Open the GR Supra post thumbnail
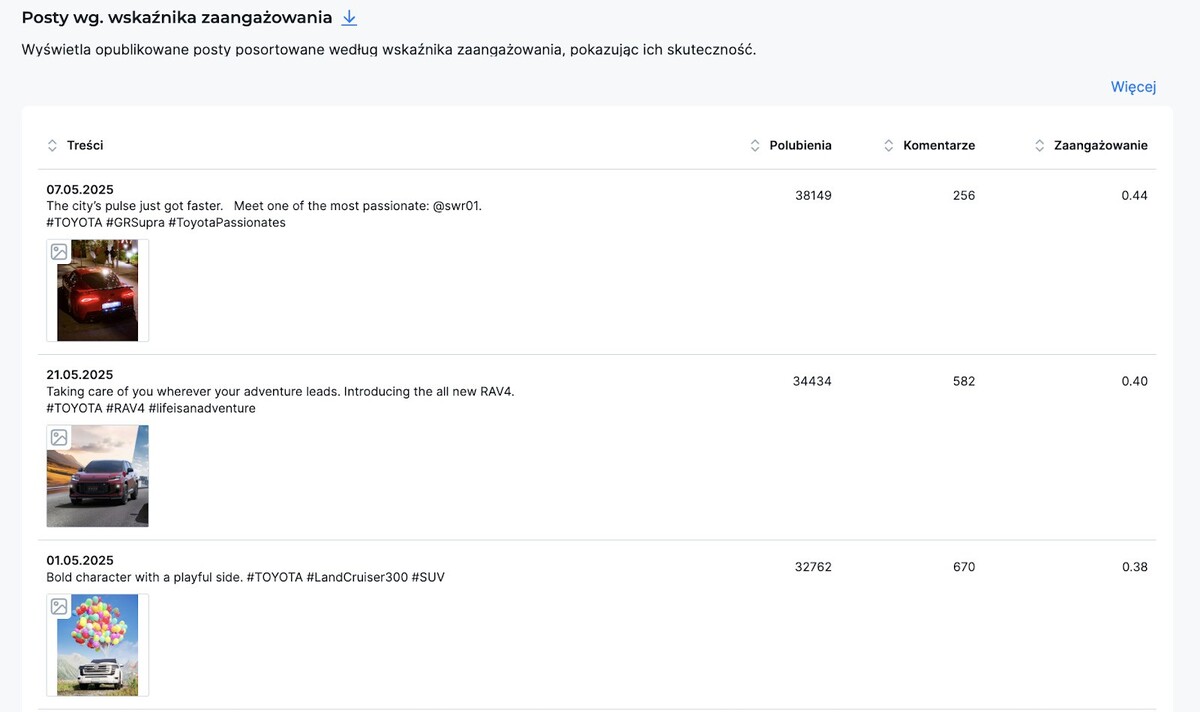Screen dimensions: 1200x712 pos(97,290)
